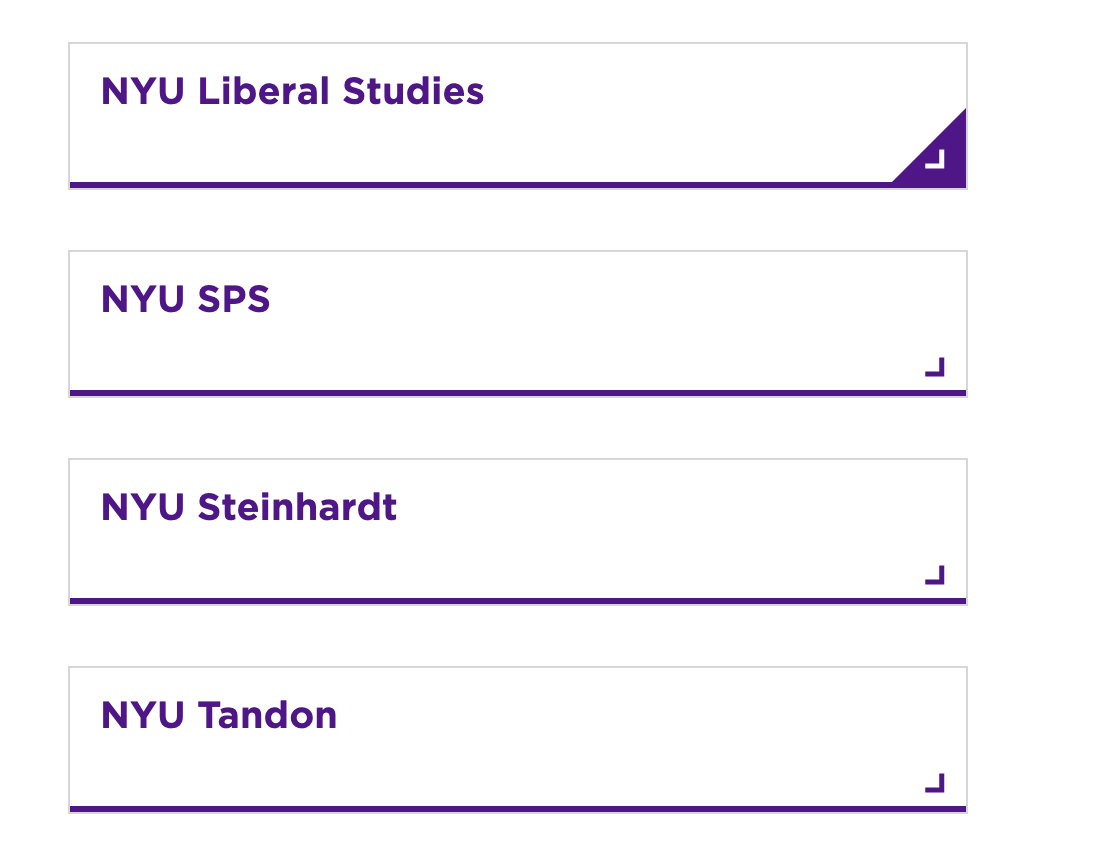The height and width of the screenshot is (866, 1106).
Task: Open the NYU Liberal Studies title link
Action: point(292,92)
